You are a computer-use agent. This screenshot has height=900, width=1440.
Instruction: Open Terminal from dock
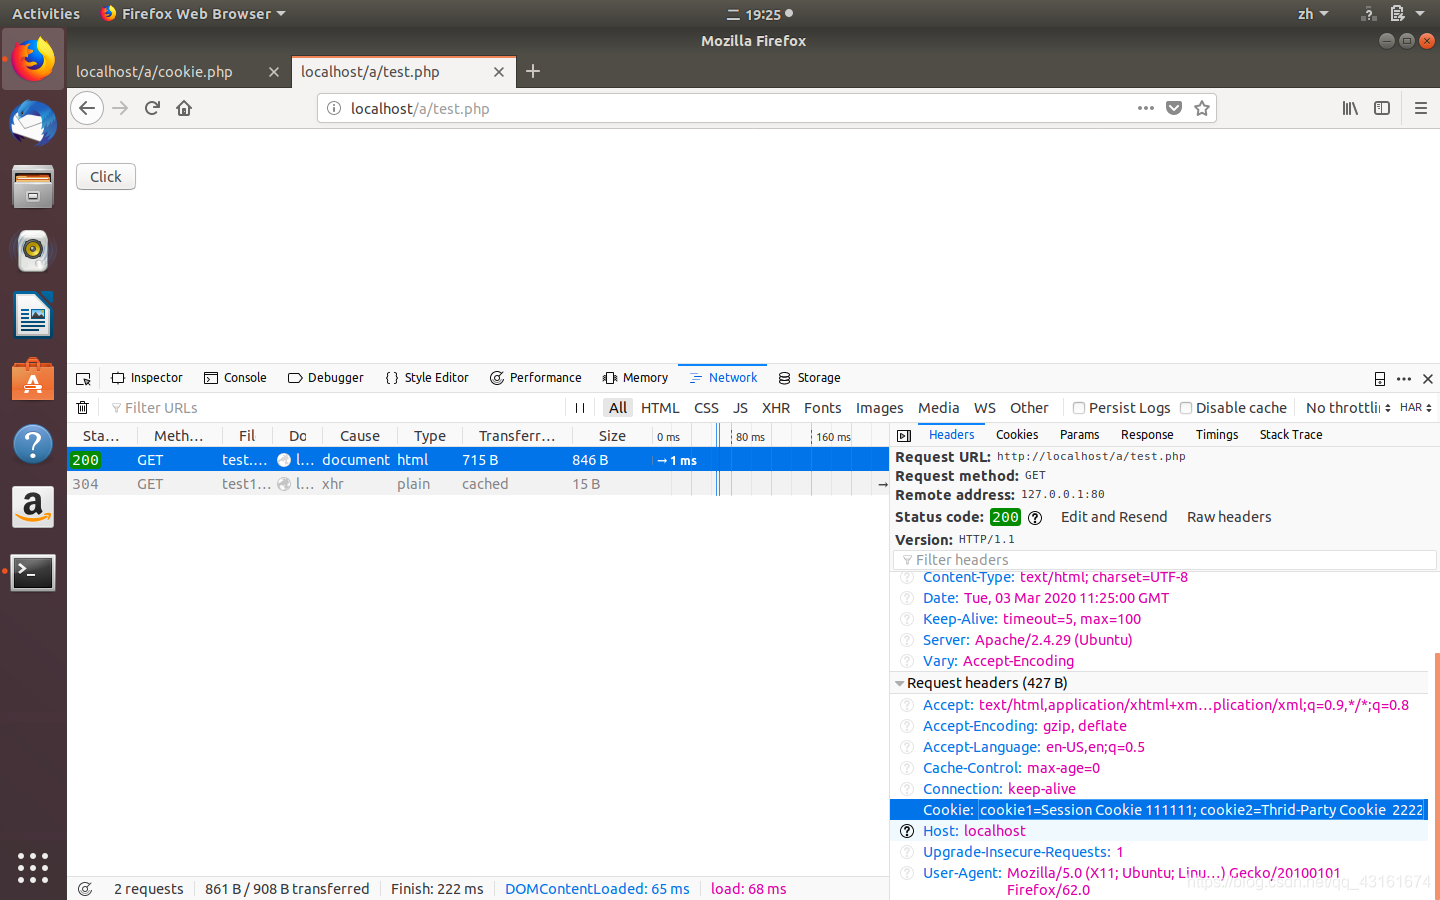(33, 572)
